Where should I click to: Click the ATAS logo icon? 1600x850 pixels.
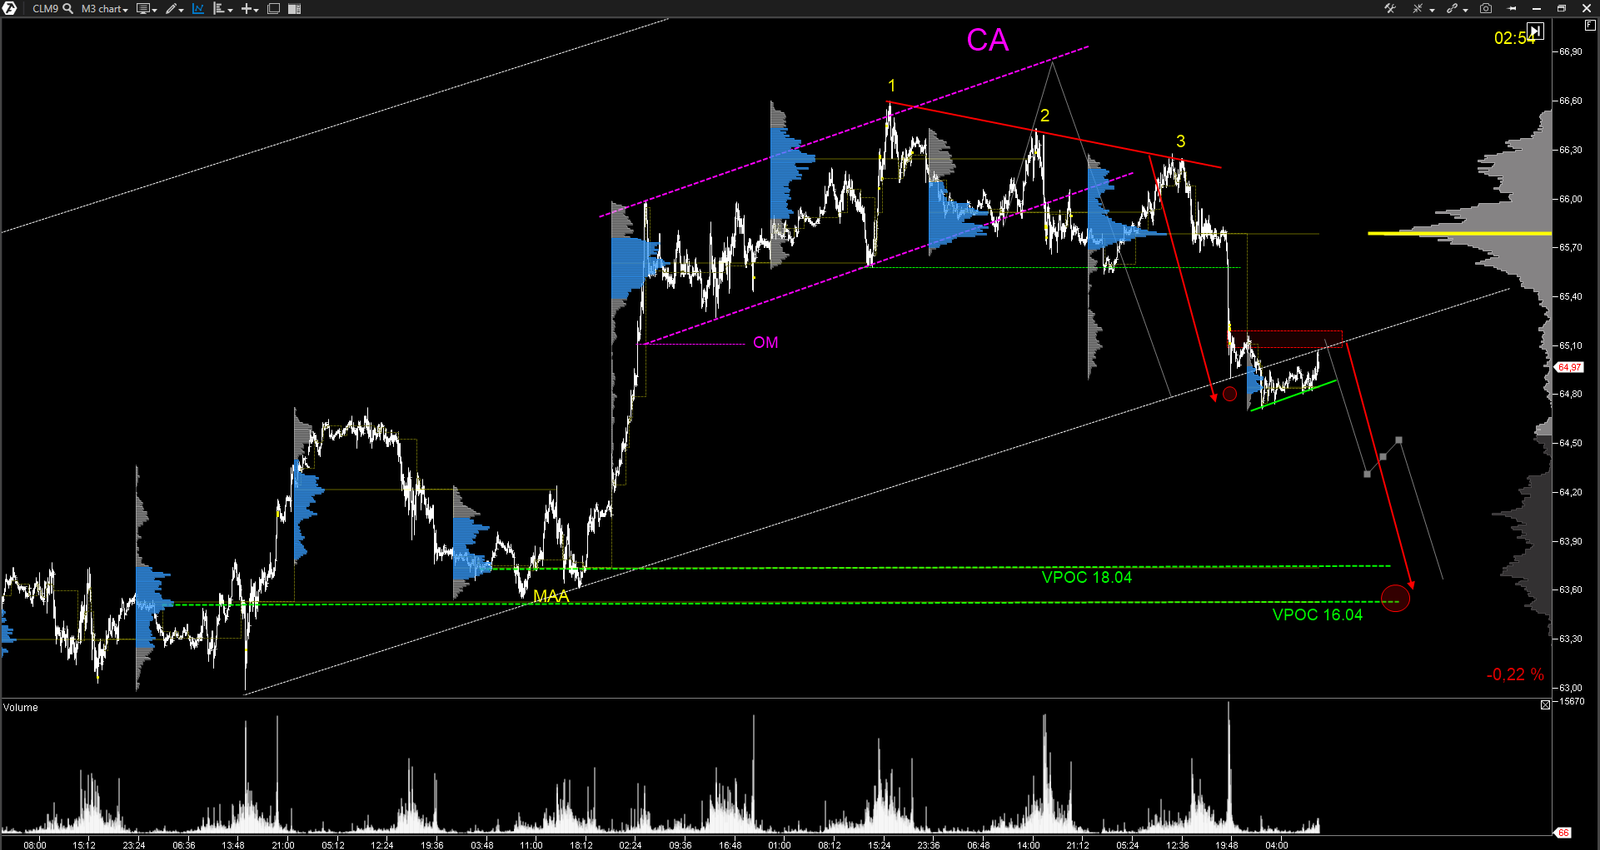click(x=10, y=8)
